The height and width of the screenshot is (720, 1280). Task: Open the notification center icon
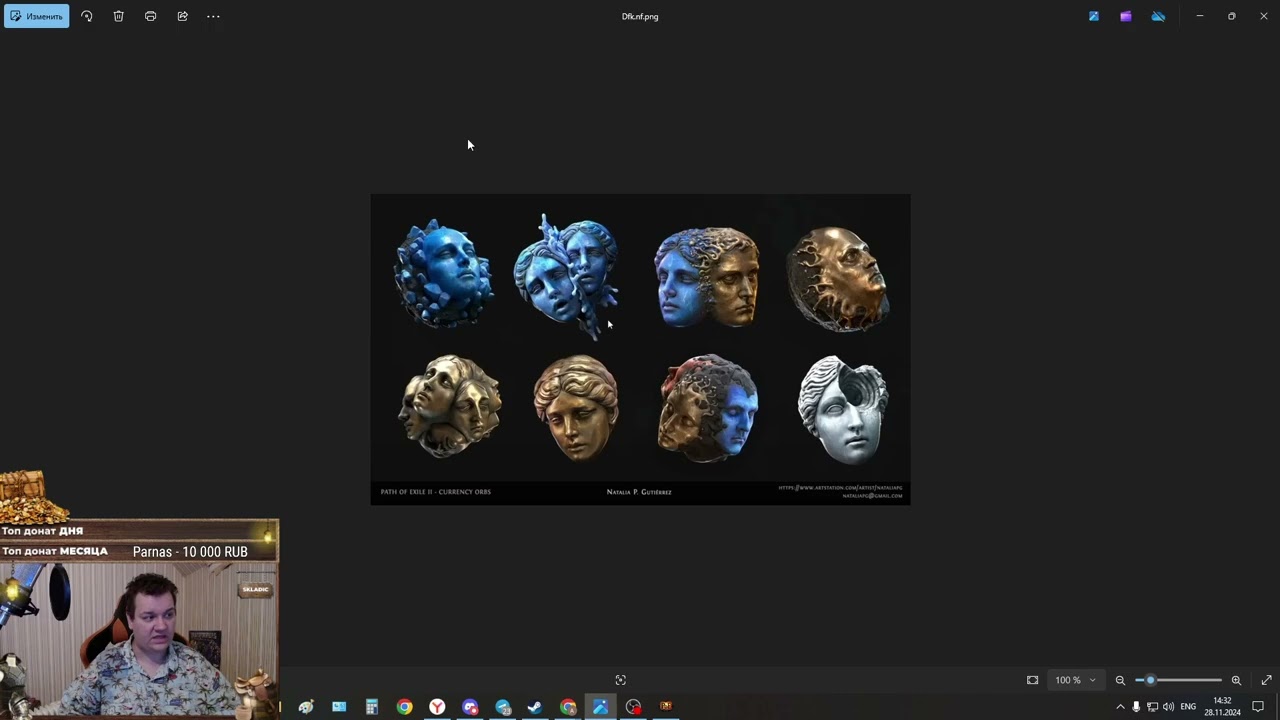click(1258, 707)
